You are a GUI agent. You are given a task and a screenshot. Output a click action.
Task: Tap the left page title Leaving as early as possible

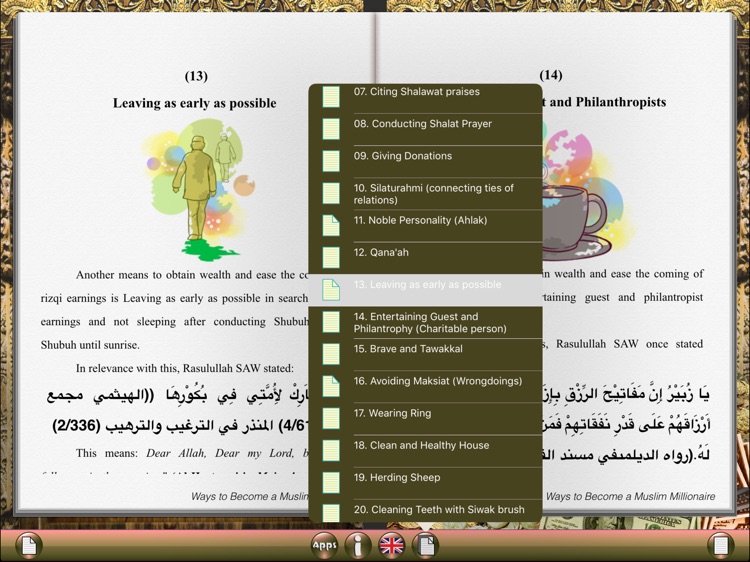(x=195, y=103)
